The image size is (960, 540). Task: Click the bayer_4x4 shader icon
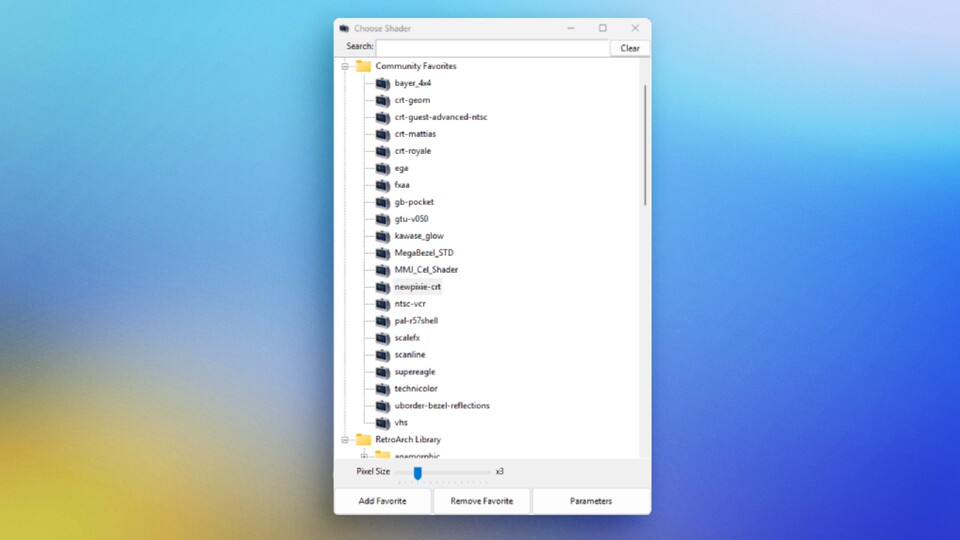tap(383, 83)
